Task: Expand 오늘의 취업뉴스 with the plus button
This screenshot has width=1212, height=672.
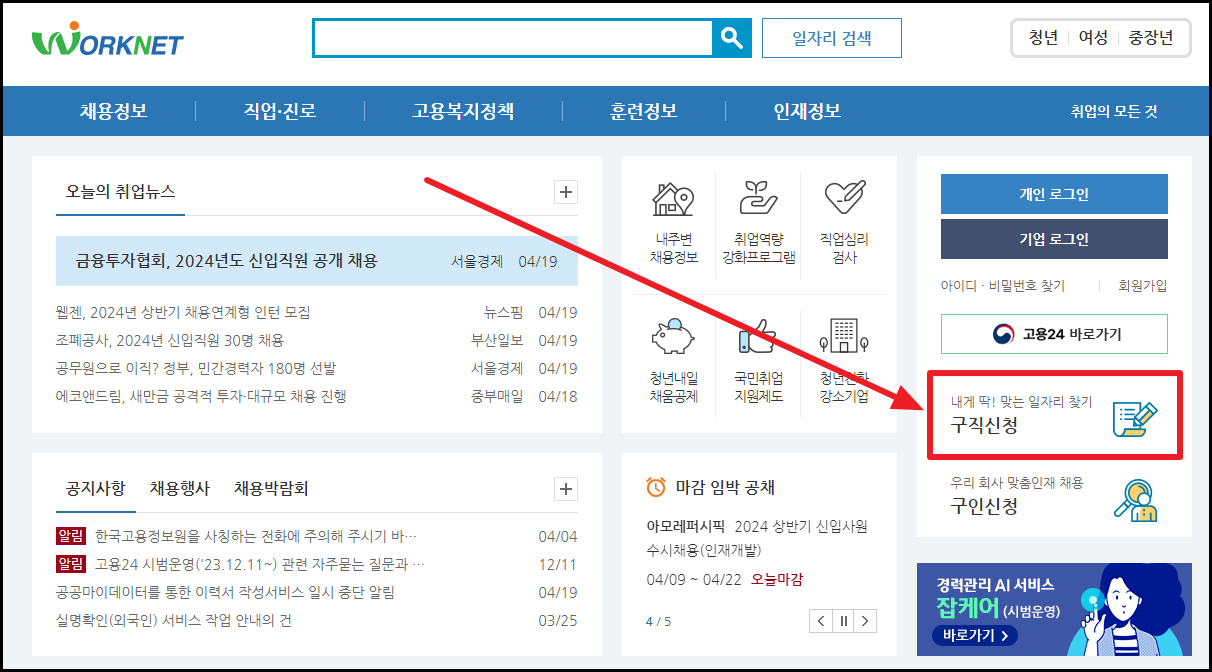Action: [x=565, y=191]
